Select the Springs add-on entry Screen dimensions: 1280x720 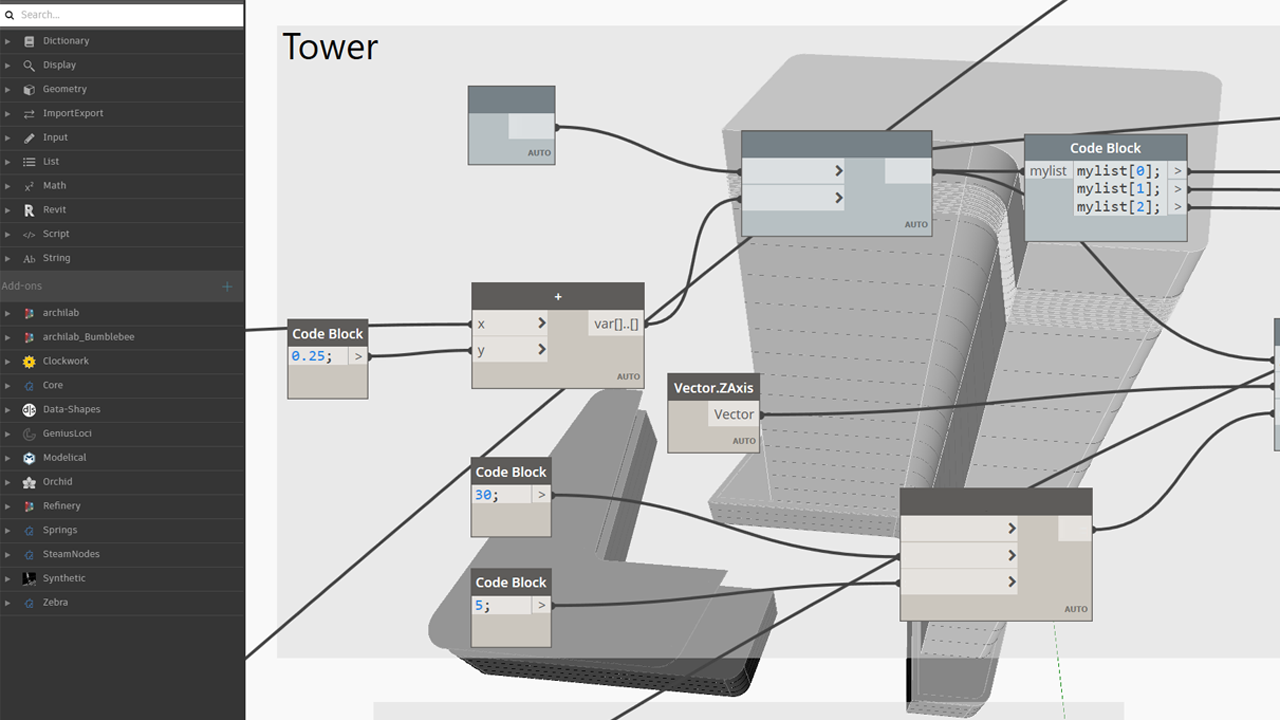60,530
